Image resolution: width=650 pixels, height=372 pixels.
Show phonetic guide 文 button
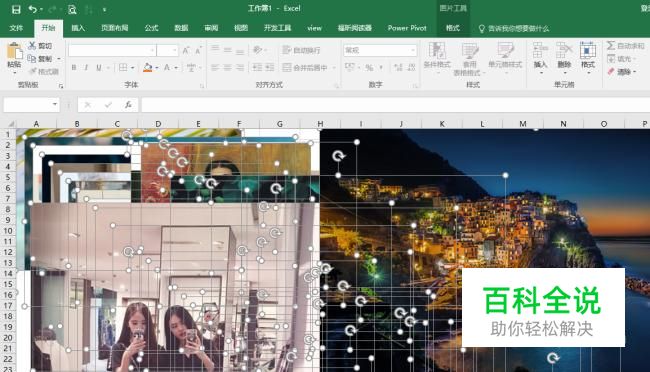click(x=191, y=67)
